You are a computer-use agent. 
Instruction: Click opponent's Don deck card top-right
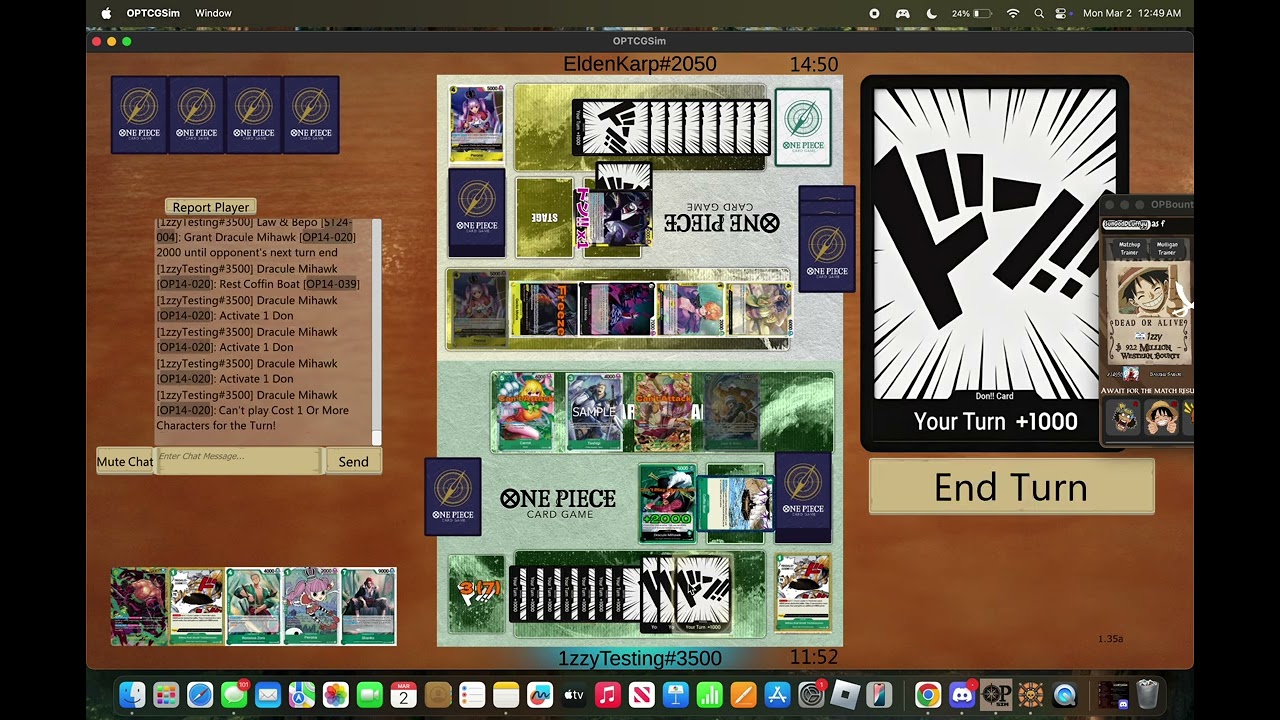(x=803, y=126)
